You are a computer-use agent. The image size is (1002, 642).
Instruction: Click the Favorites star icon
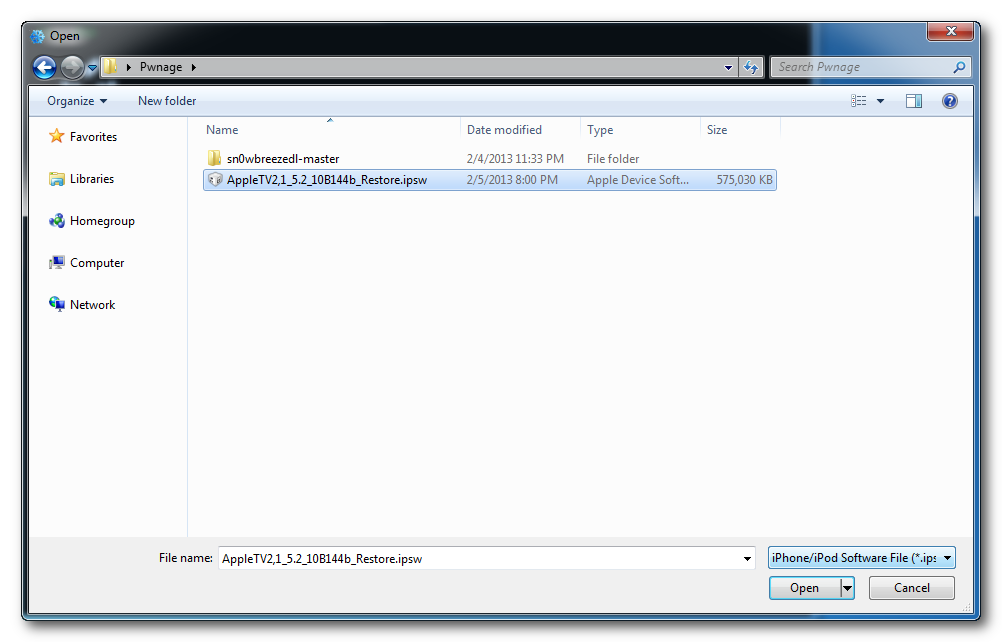pos(57,136)
